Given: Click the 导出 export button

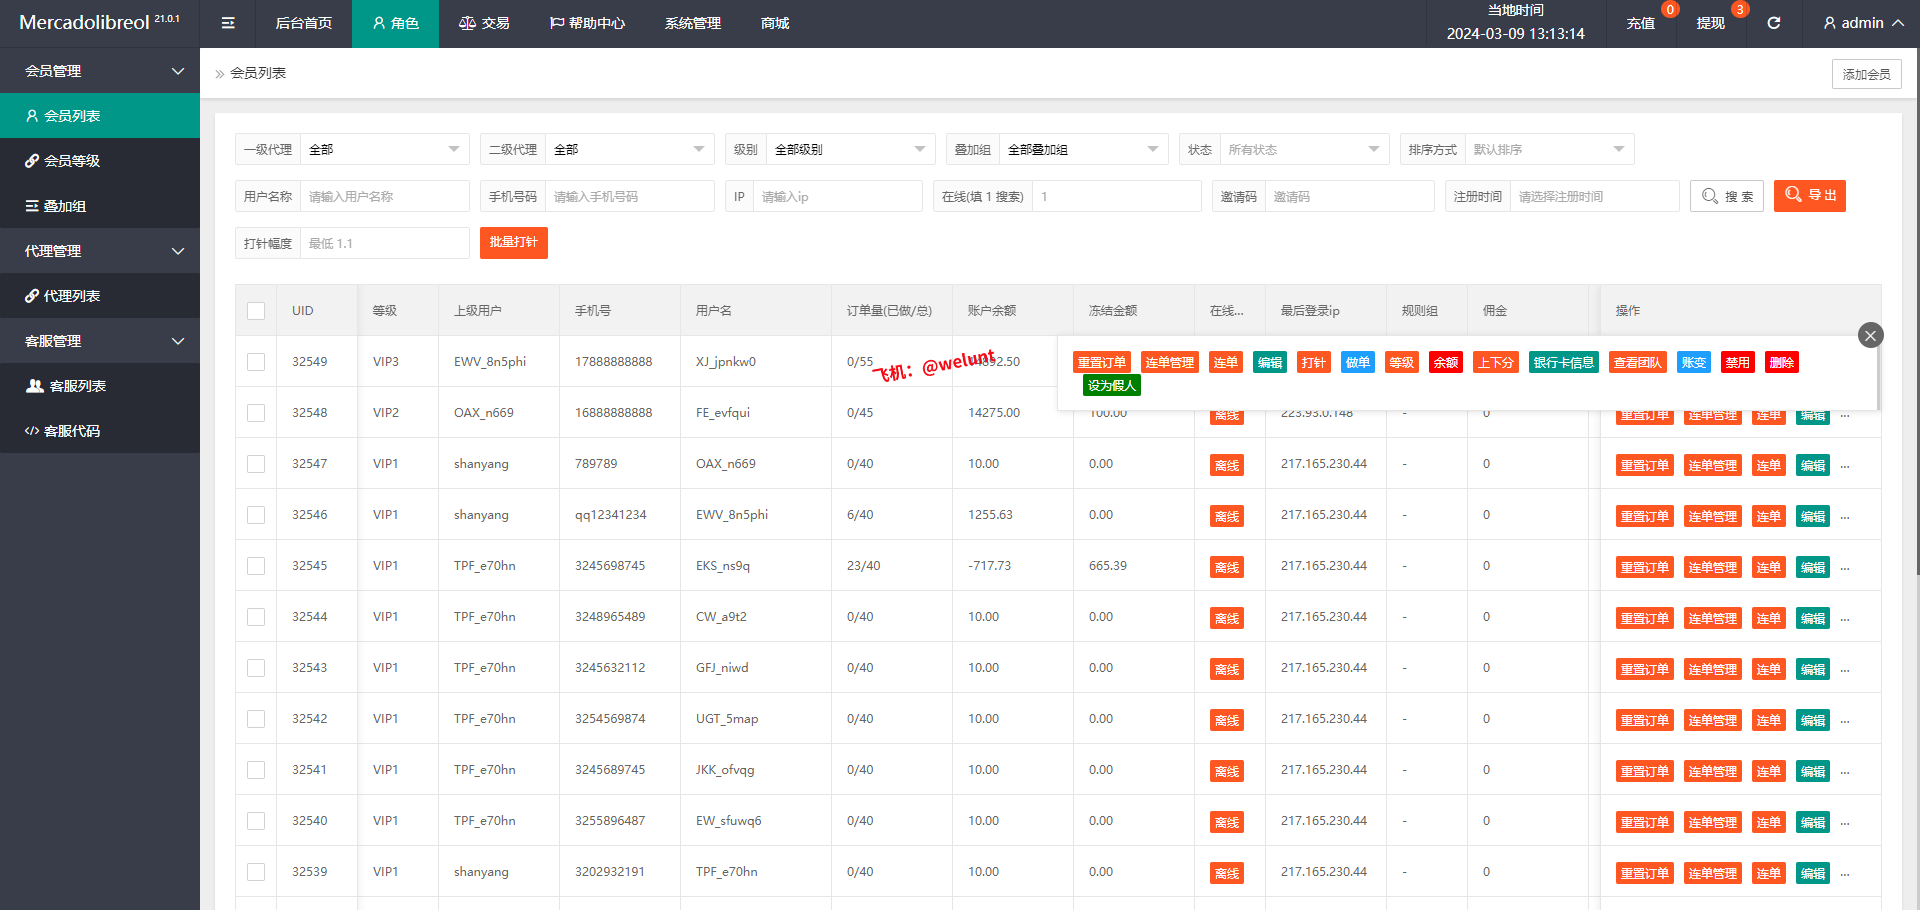Looking at the screenshot, I should [x=1810, y=196].
